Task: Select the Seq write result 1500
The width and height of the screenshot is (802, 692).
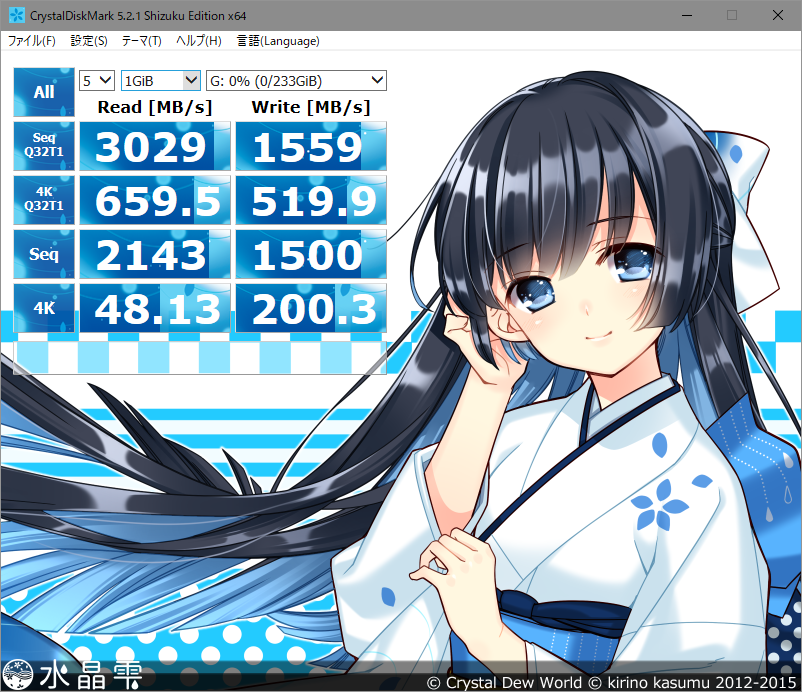Action: pyautogui.click(x=310, y=254)
